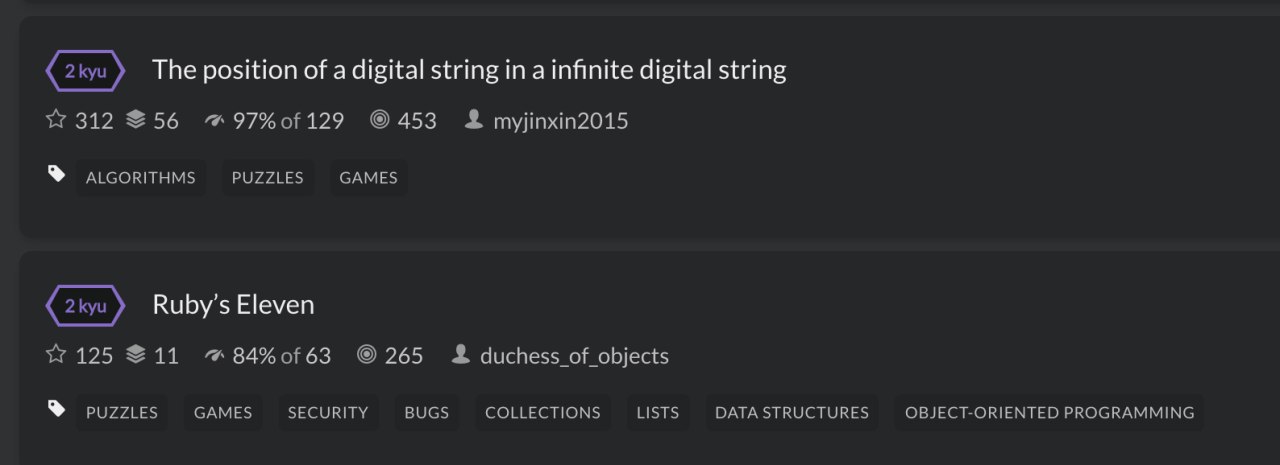The width and height of the screenshot is (1280, 465).
Task: Click the satisfaction gauge icon beside 97%
Action: [x=214, y=121]
